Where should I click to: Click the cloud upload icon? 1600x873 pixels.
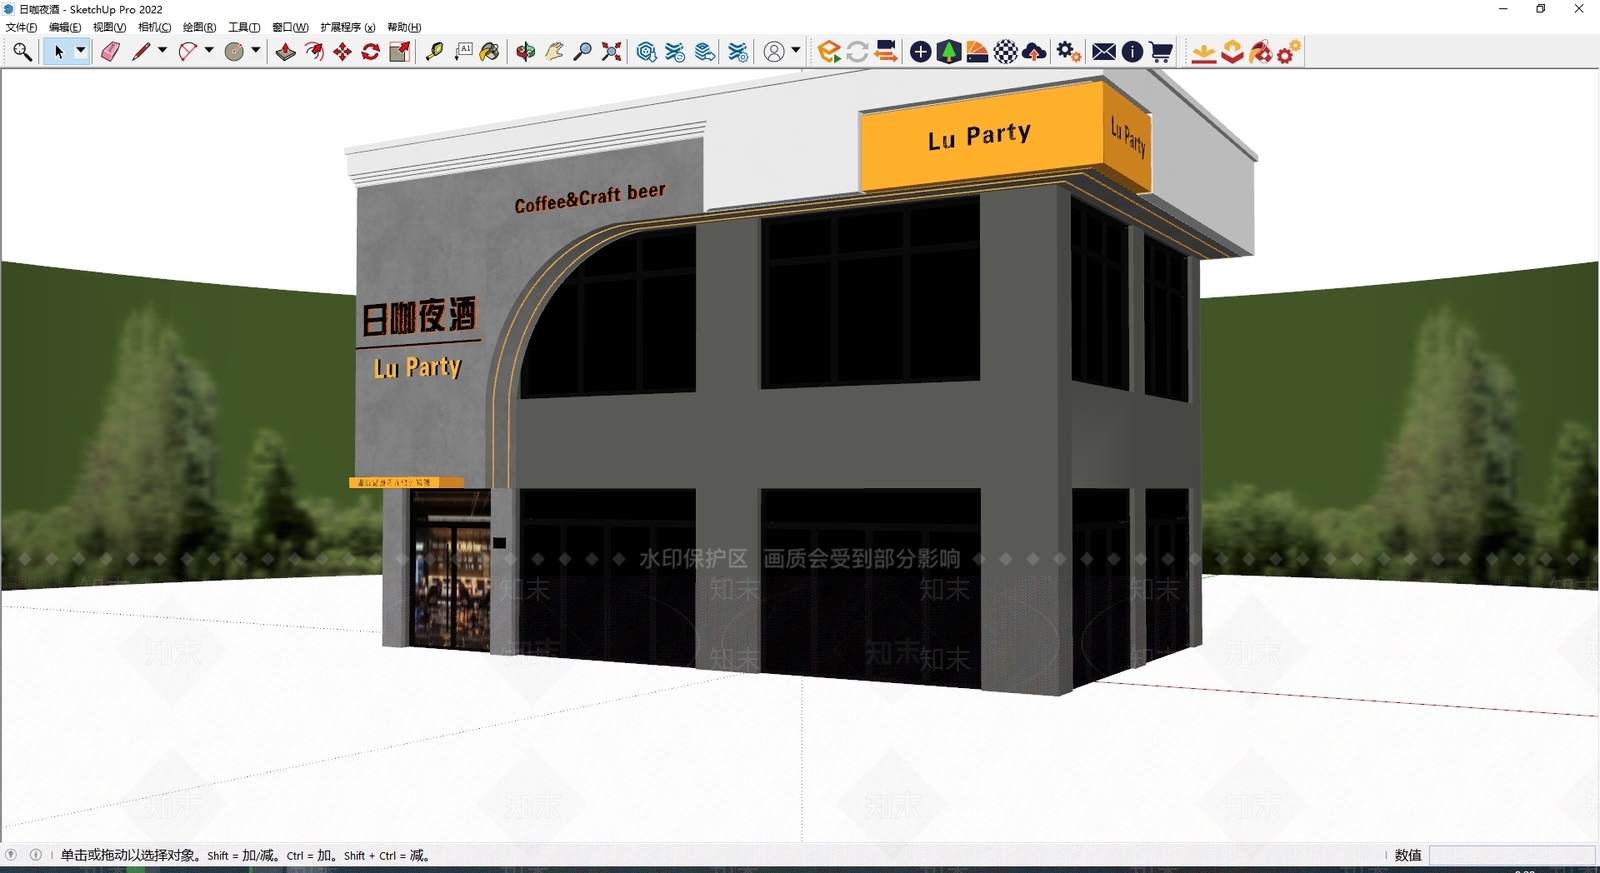click(x=1034, y=52)
